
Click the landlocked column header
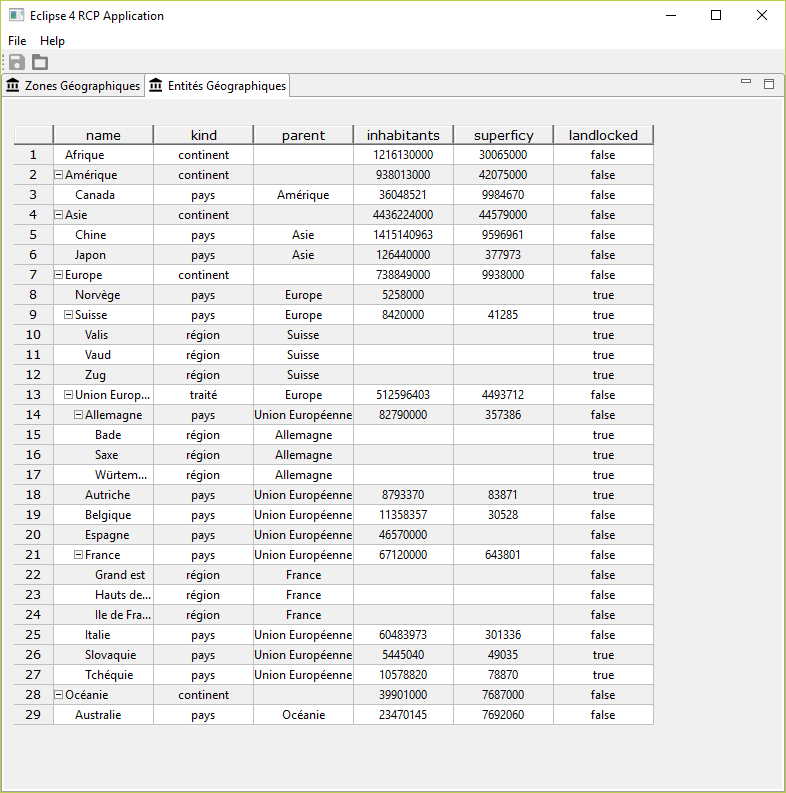point(603,135)
